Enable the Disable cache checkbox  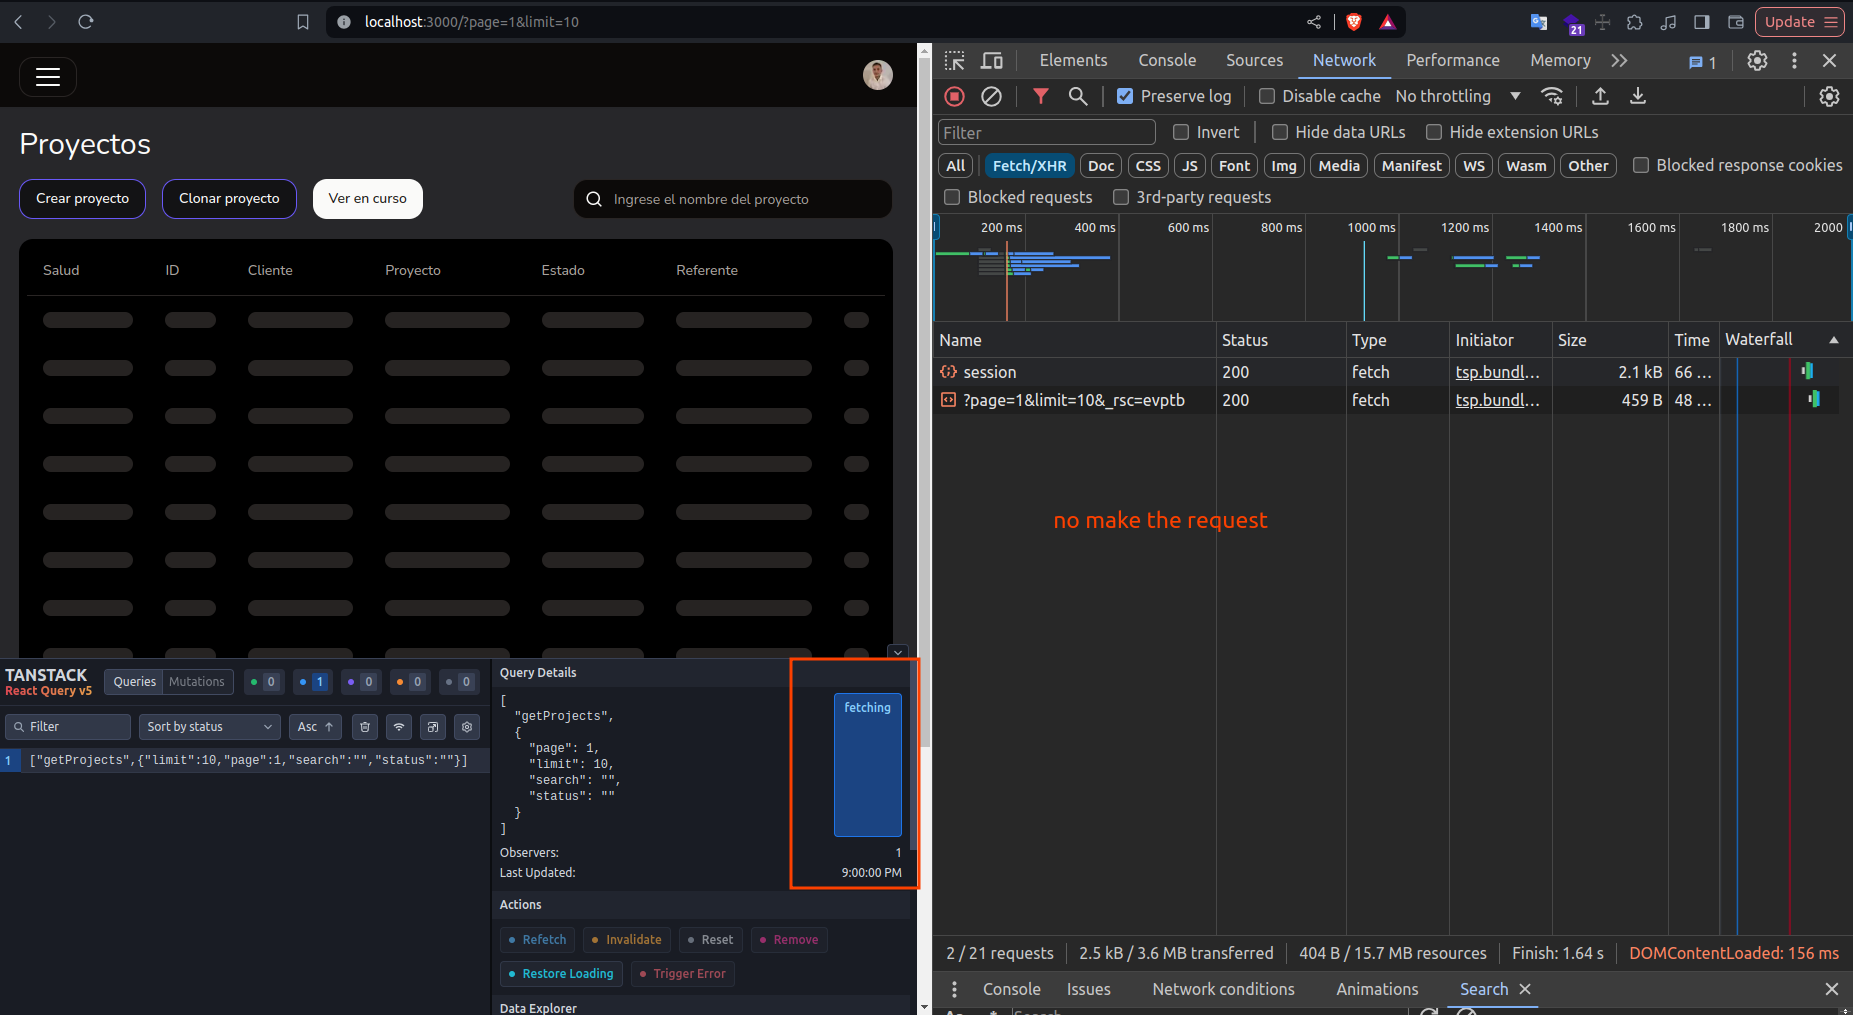pyautogui.click(x=1267, y=96)
